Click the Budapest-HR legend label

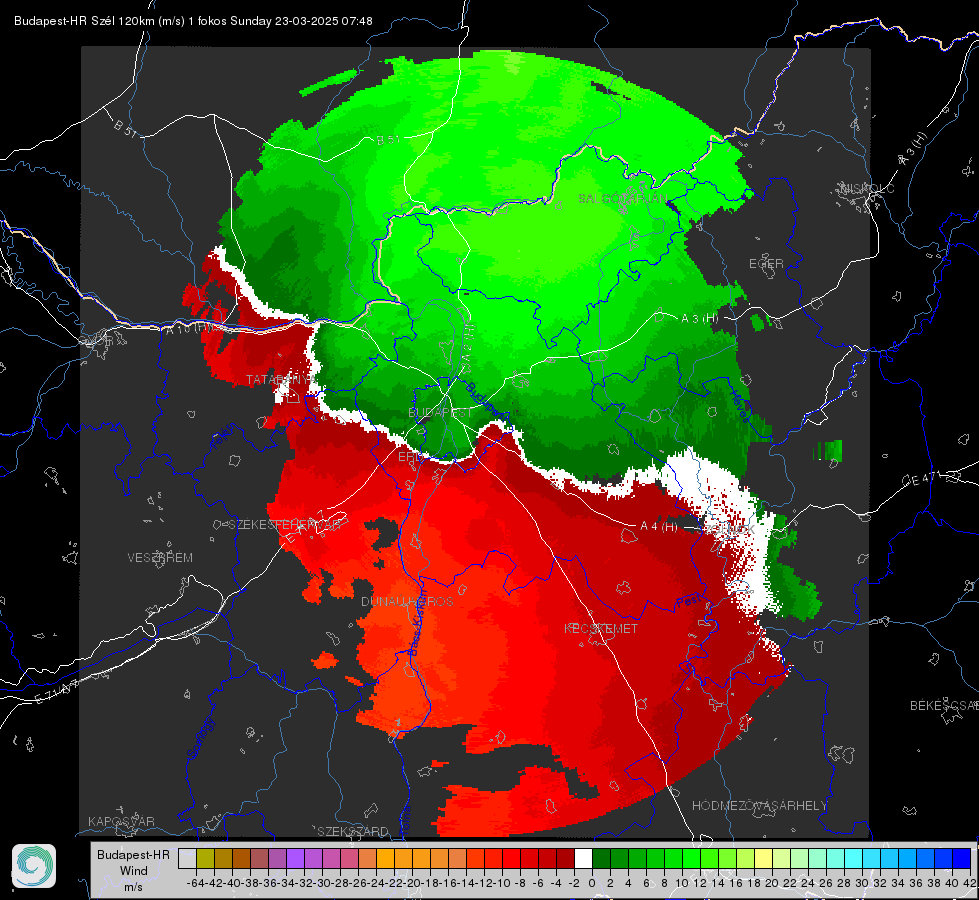133,854
